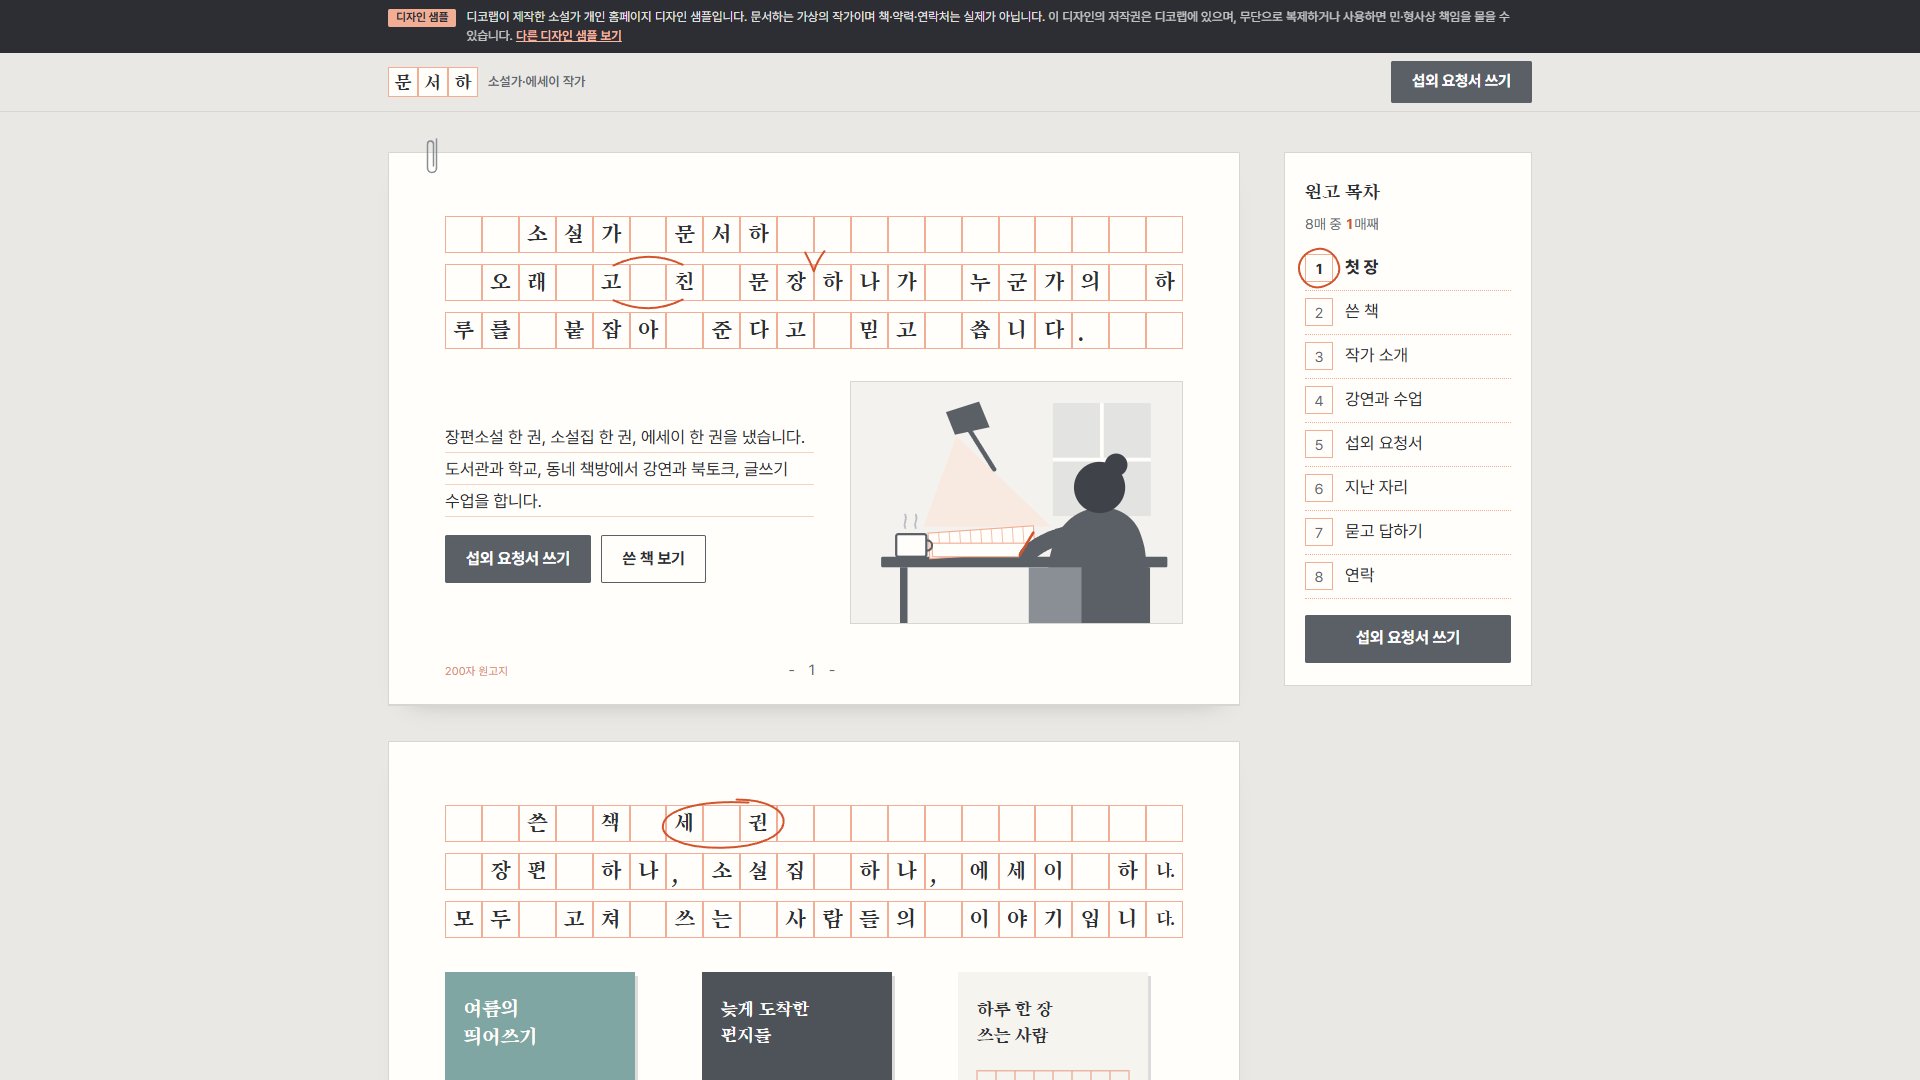The height and width of the screenshot is (1080, 1920).
Task: Go to the 쓴 책 section
Action: (x=1408, y=312)
